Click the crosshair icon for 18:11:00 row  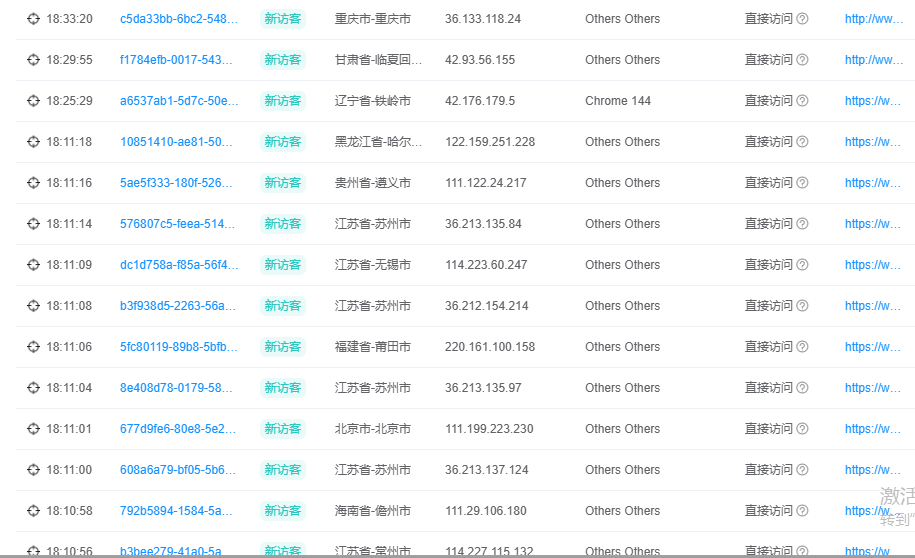click(x=33, y=470)
